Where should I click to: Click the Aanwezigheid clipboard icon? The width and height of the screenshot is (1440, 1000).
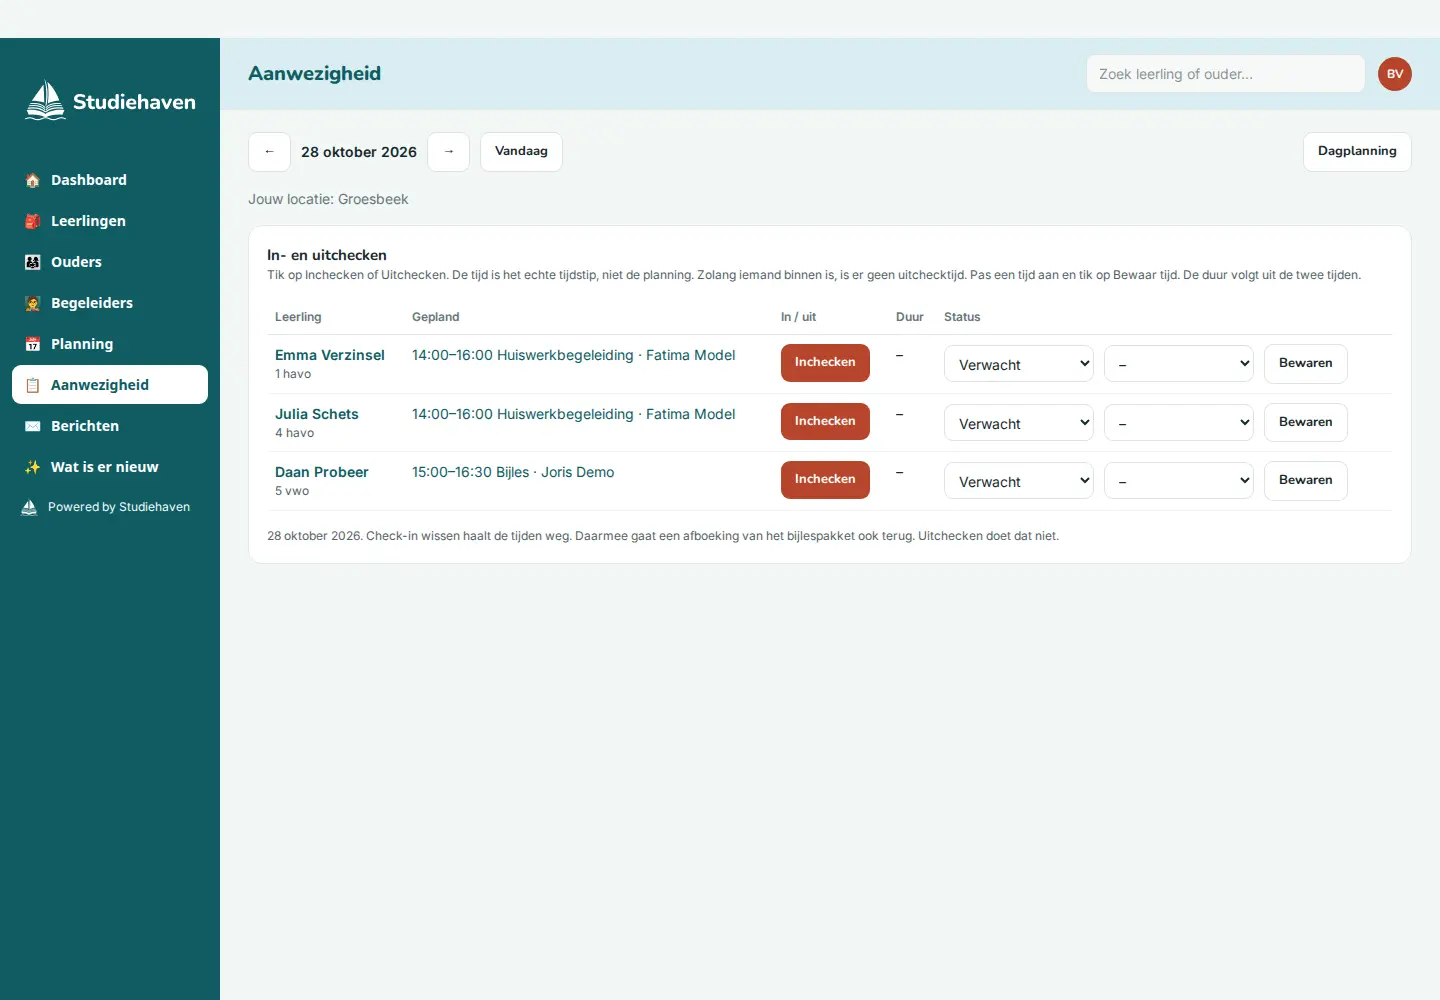click(32, 385)
